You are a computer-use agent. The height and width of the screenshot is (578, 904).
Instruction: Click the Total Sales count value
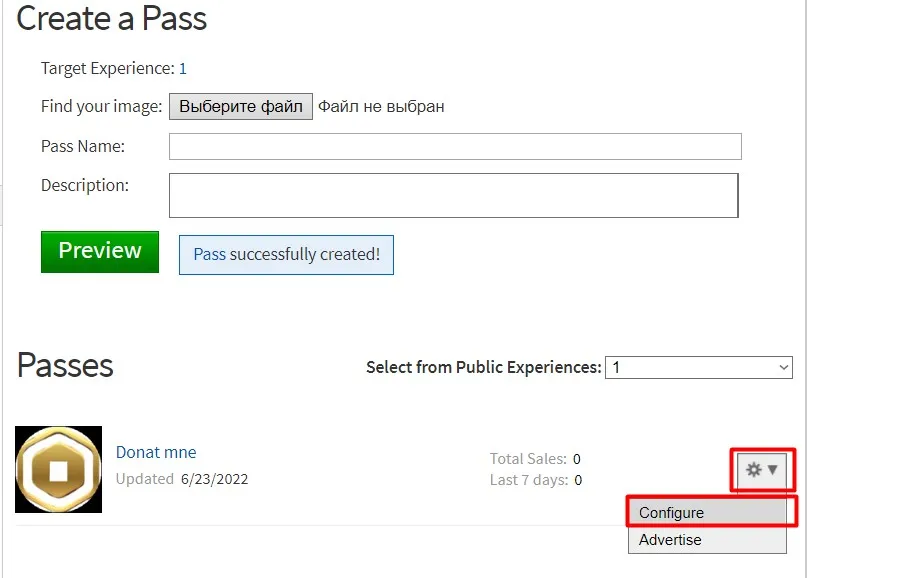tap(577, 459)
